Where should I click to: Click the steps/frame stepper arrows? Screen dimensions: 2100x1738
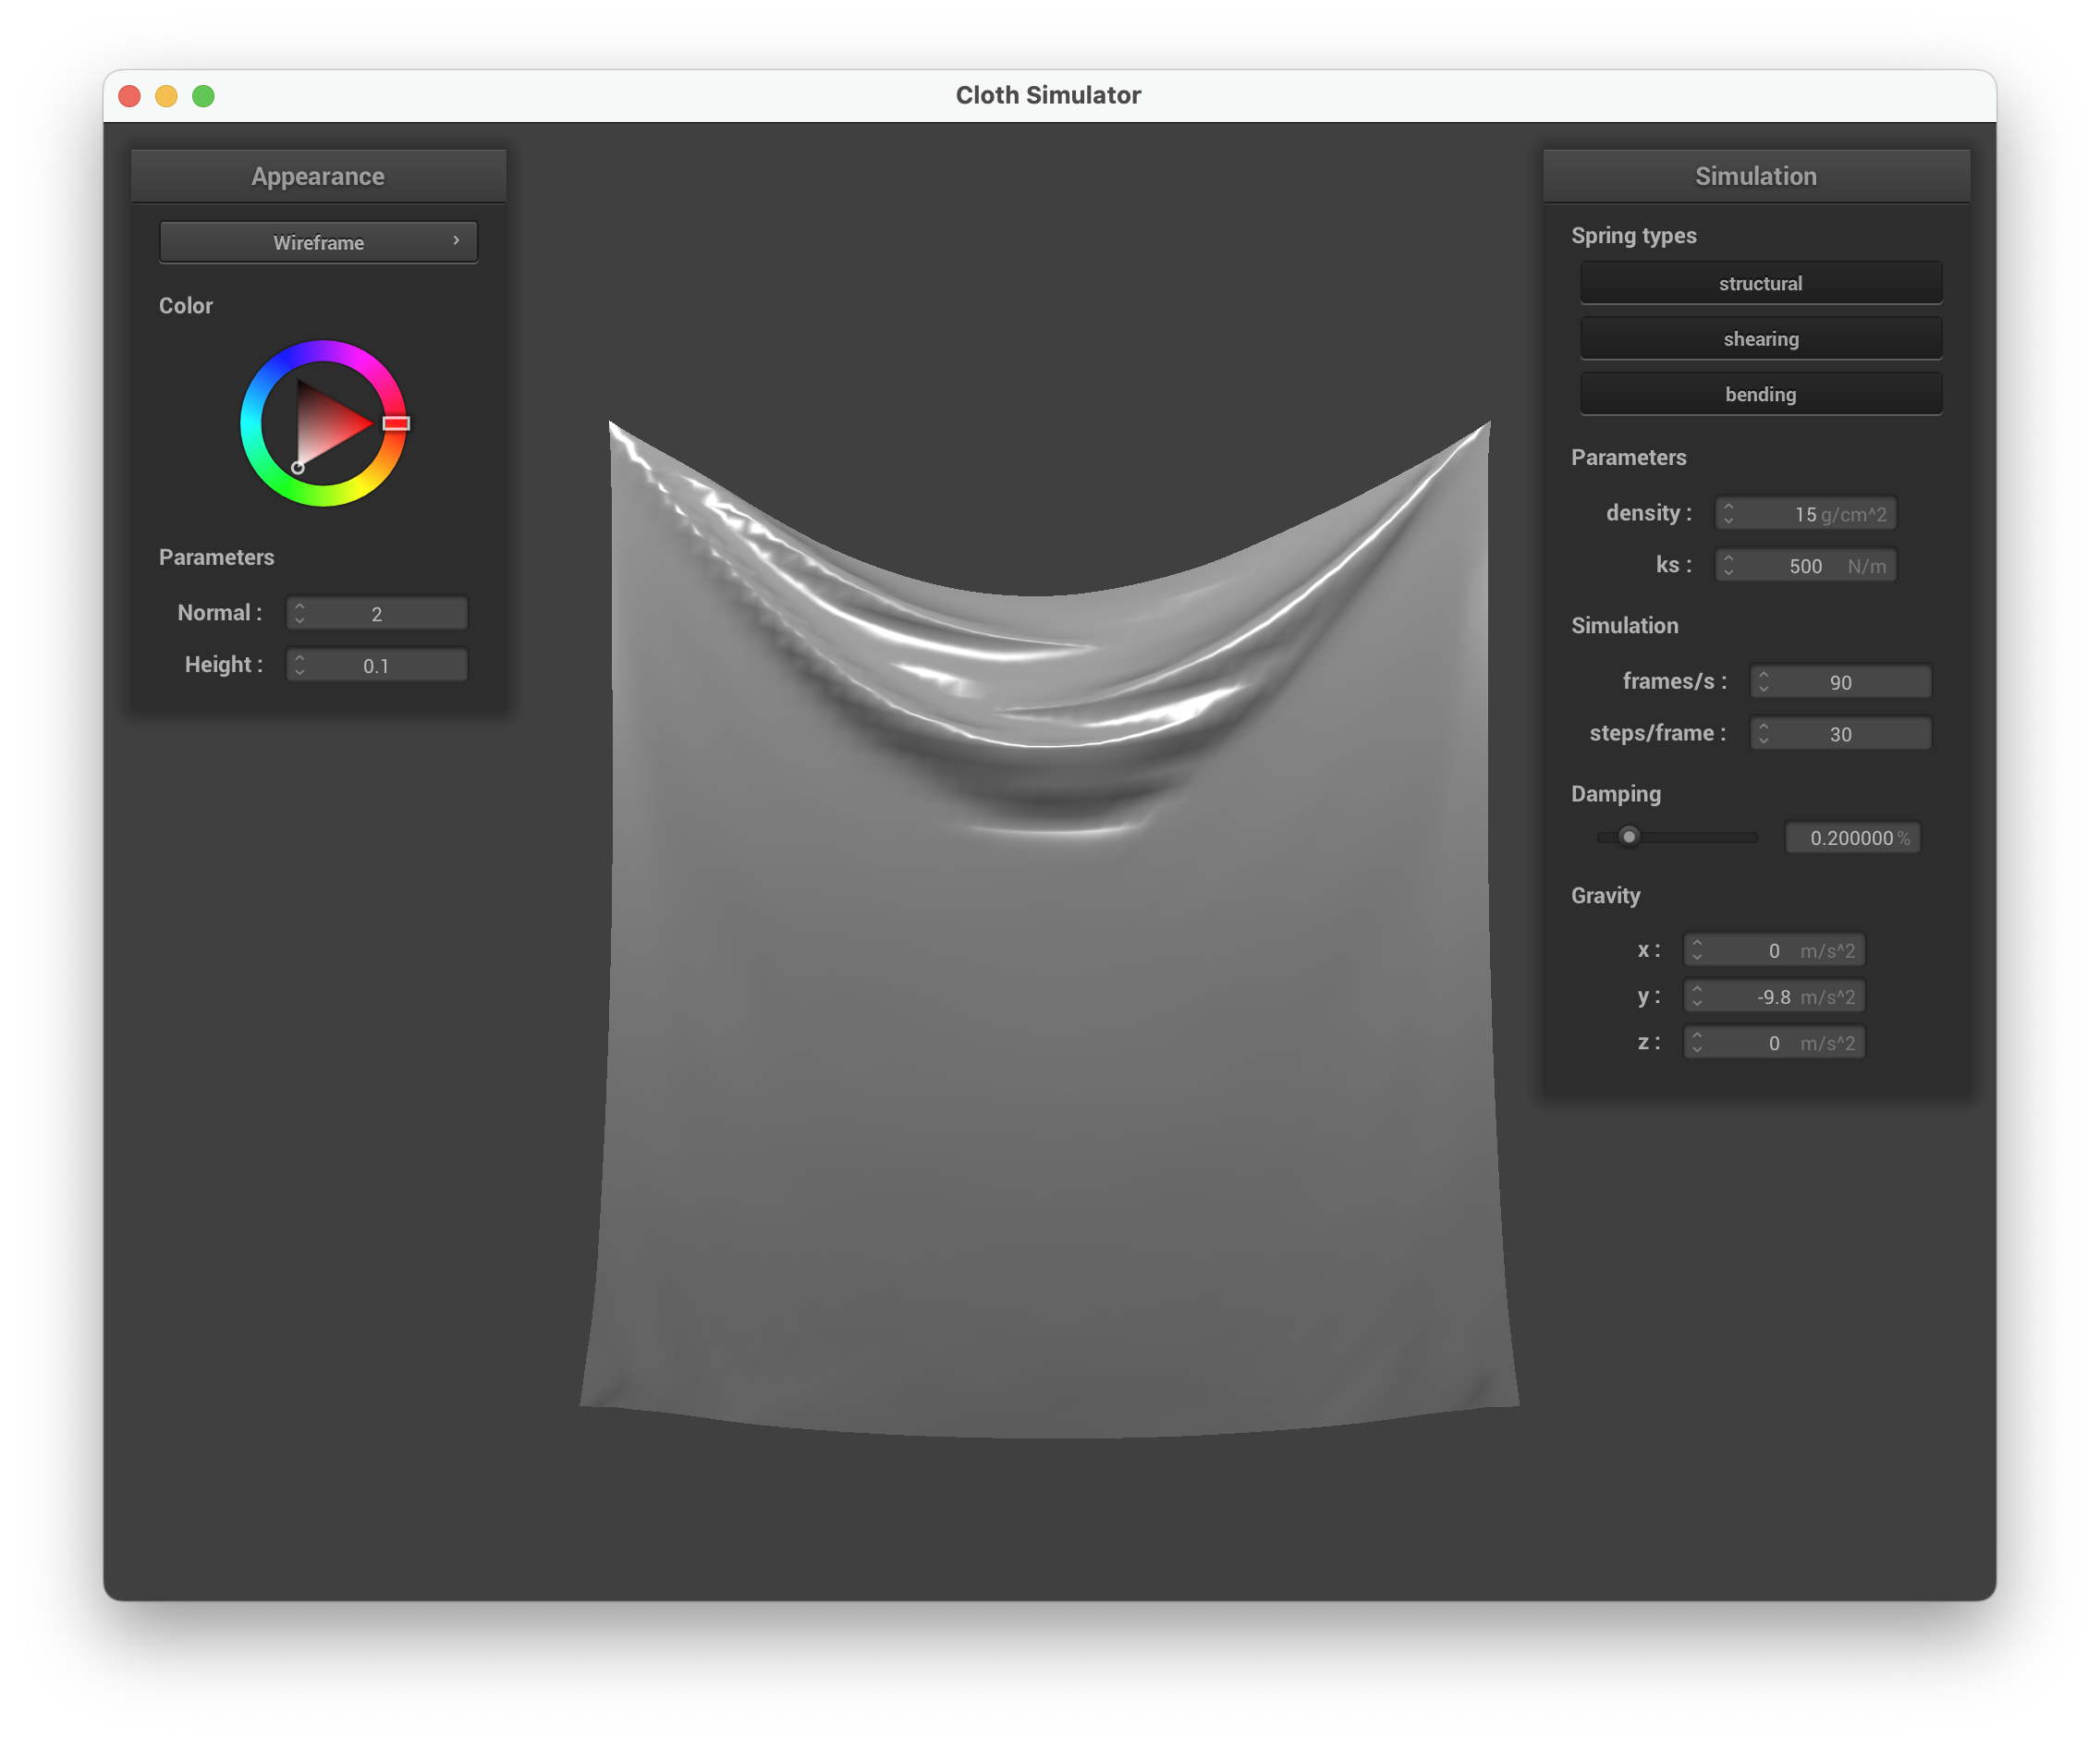pos(1763,734)
